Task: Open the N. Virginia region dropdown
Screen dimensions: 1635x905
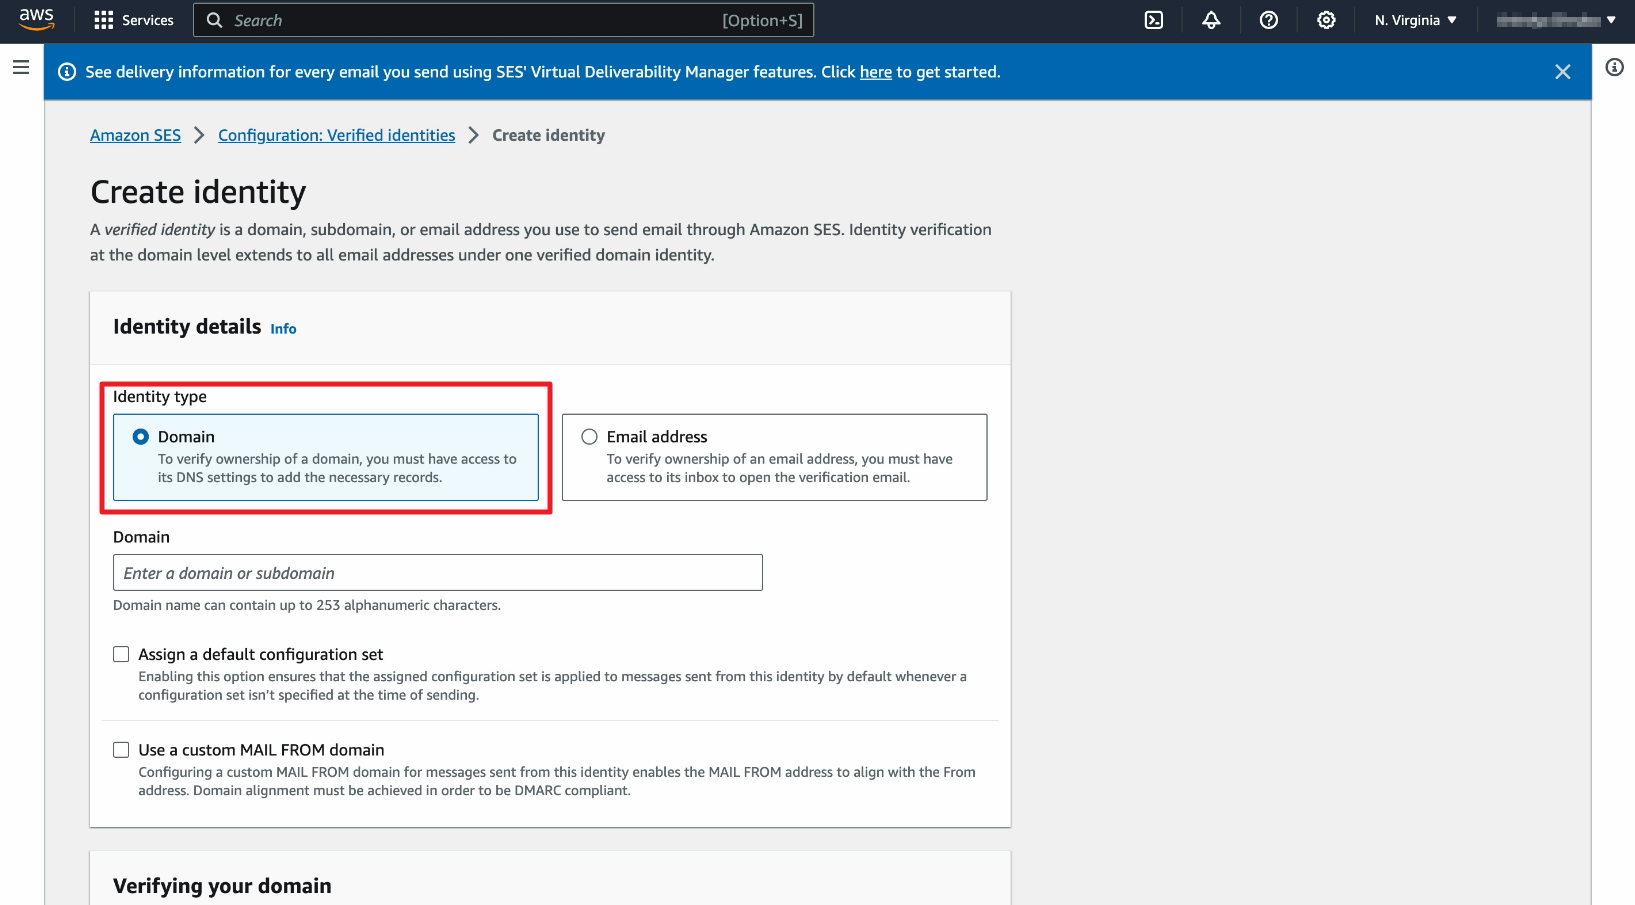Action: pyautogui.click(x=1415, y=20)
